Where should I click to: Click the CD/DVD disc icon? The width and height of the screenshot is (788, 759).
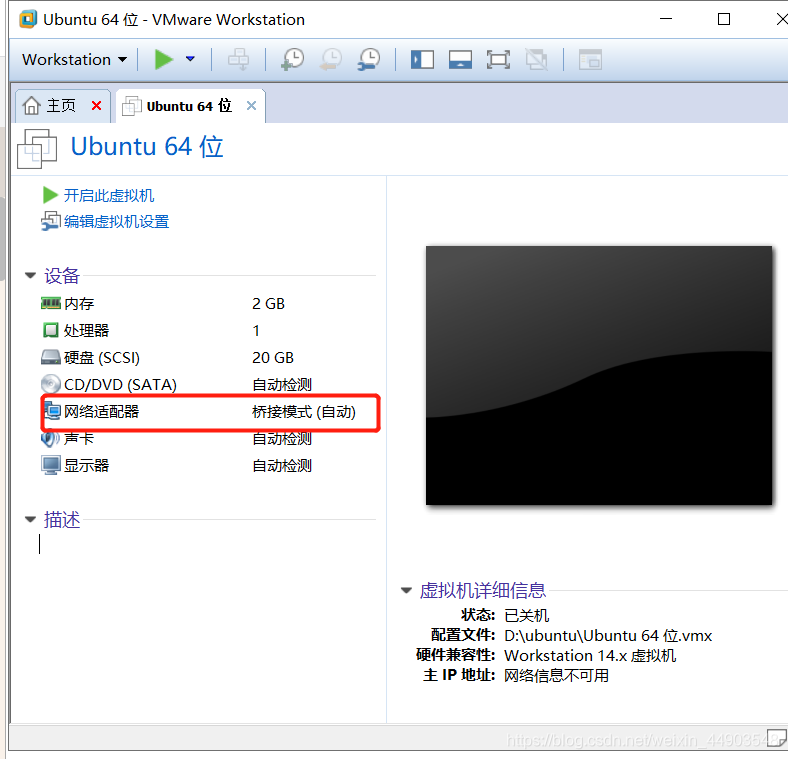[x=50, y=384]
